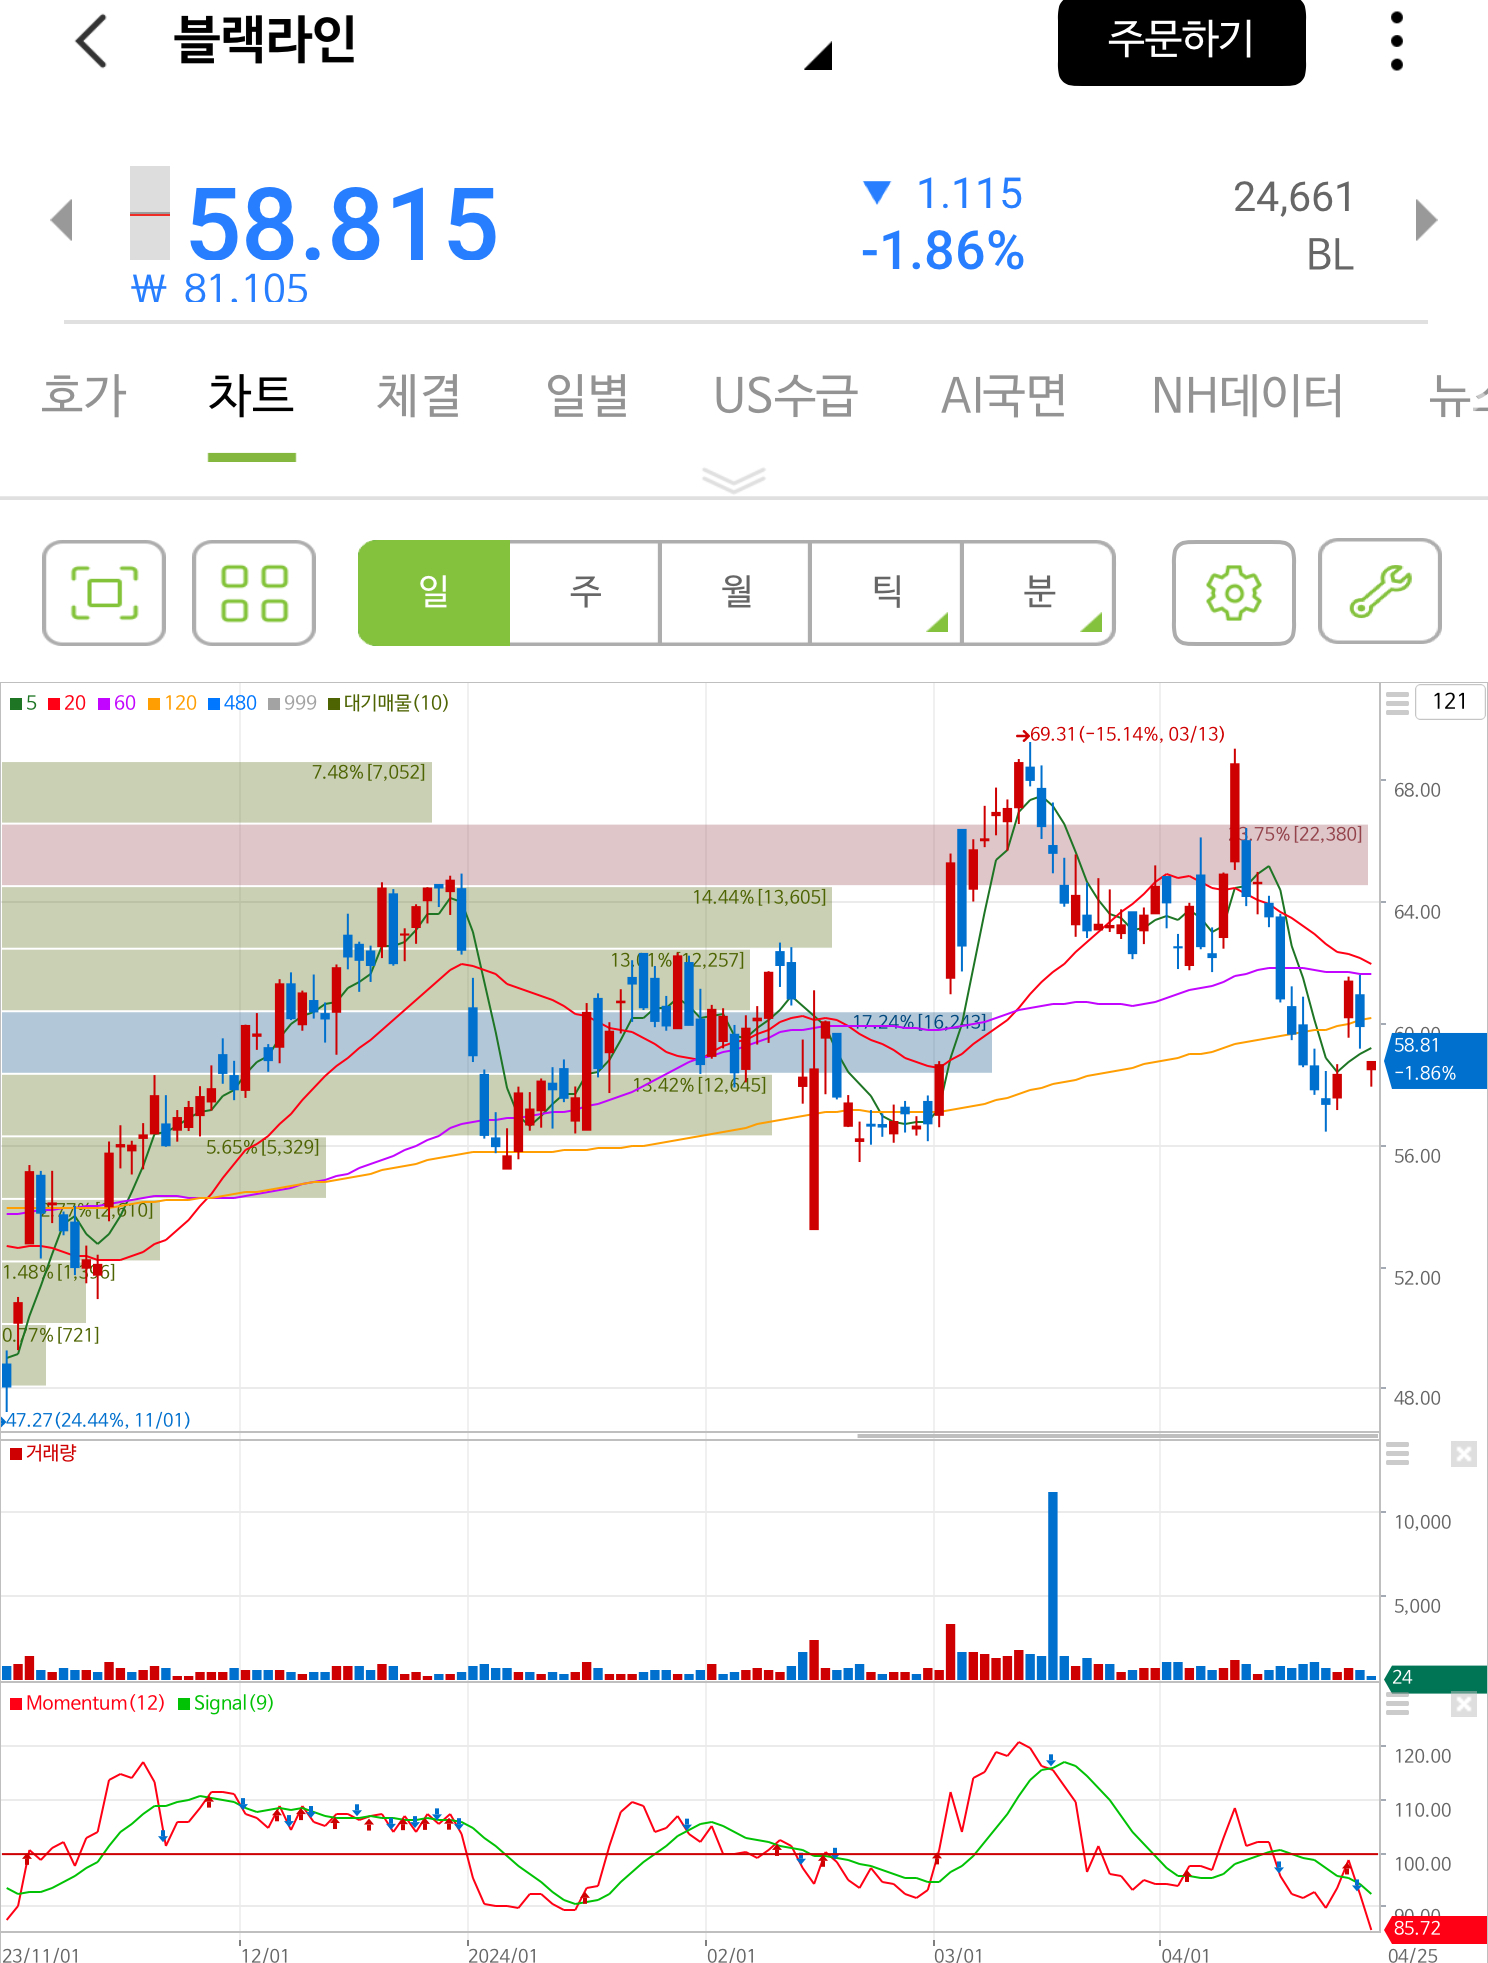1488x1963 pixels.
Task: Toggle 5-day moving average legend
Action: click(24, 703)
